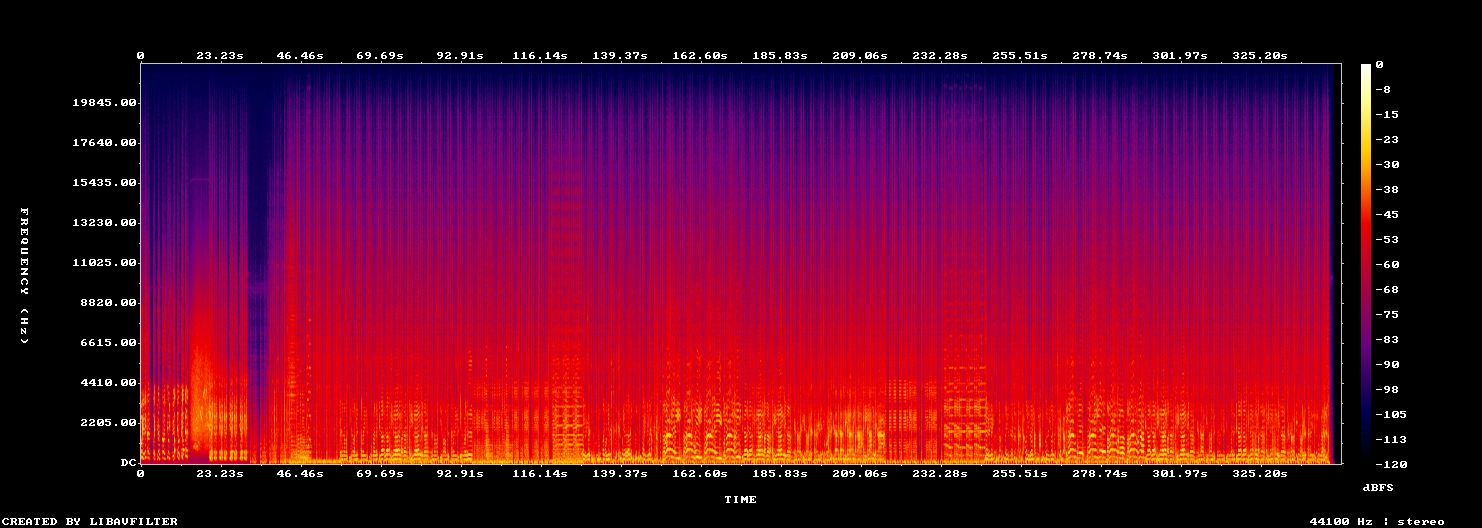Click 23.23s on the bottom time axis
This screenshot has height=528, width=1482.
coord(220,473)
